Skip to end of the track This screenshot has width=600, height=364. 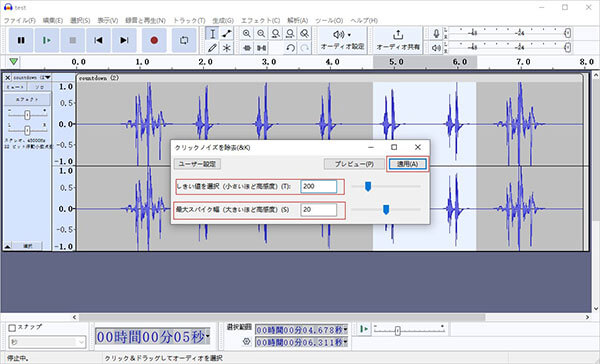(x=124, y=40)
